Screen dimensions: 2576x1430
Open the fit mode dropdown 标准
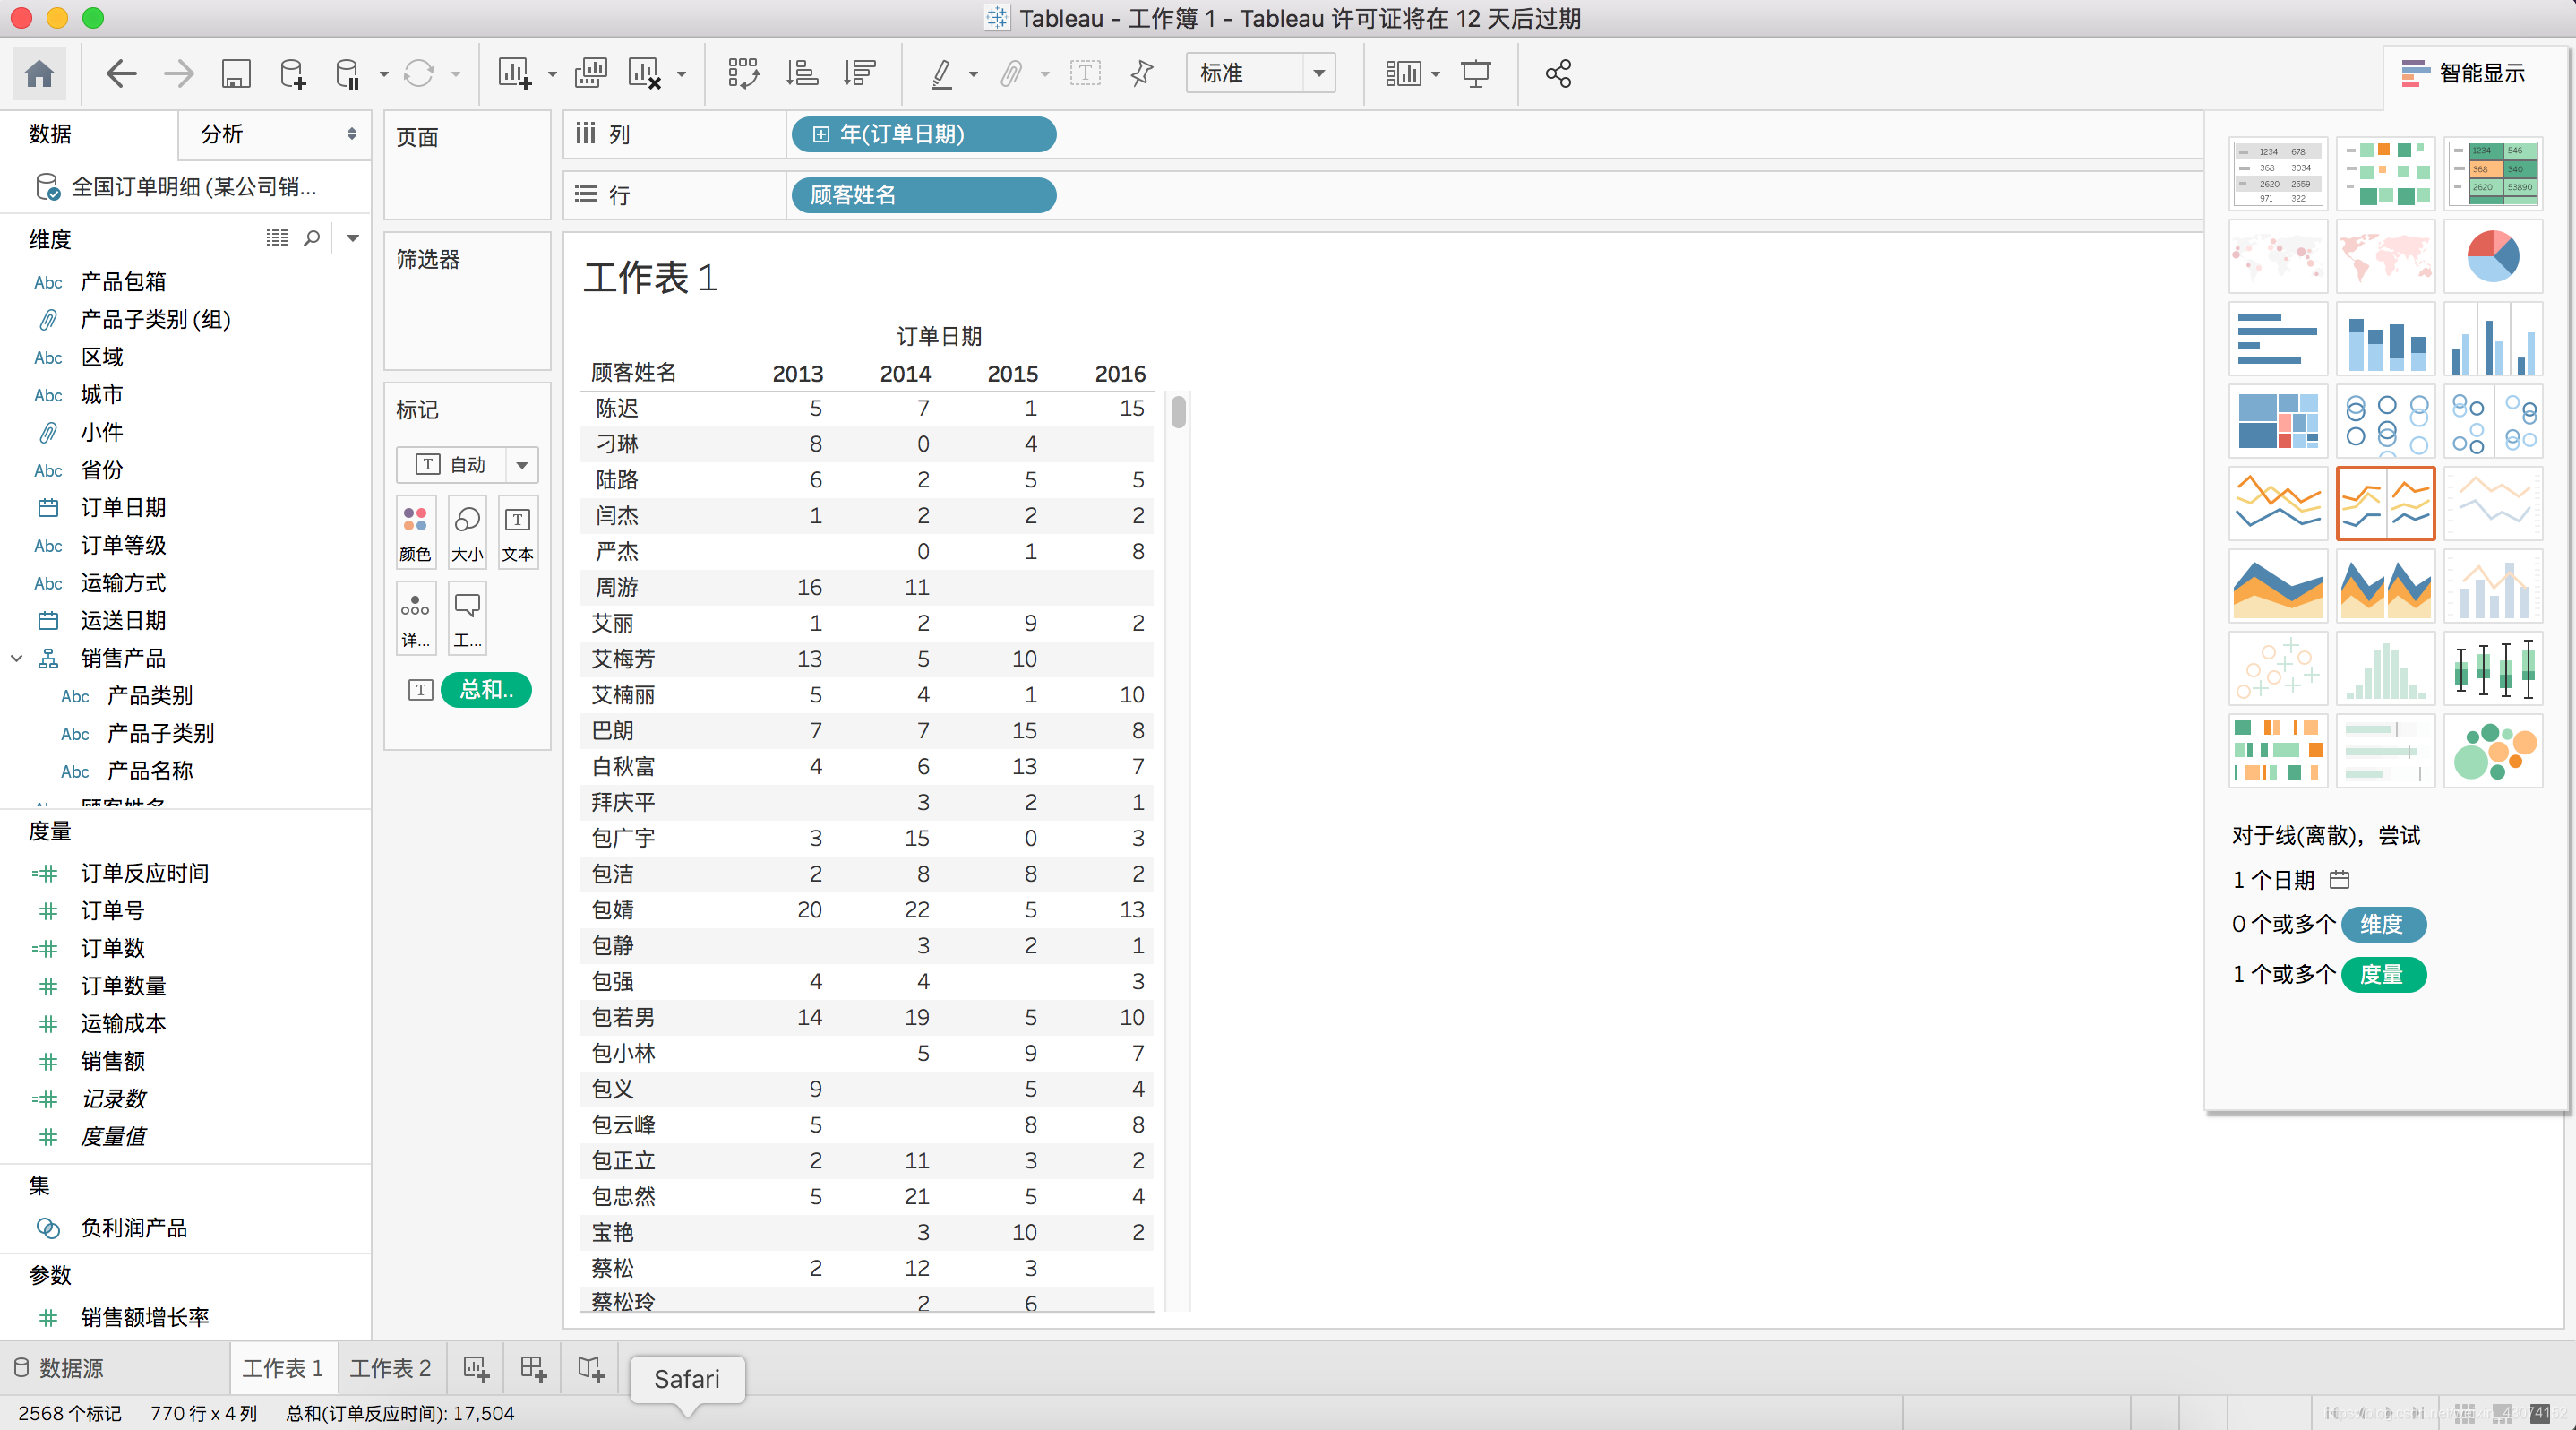[1261, 73]
